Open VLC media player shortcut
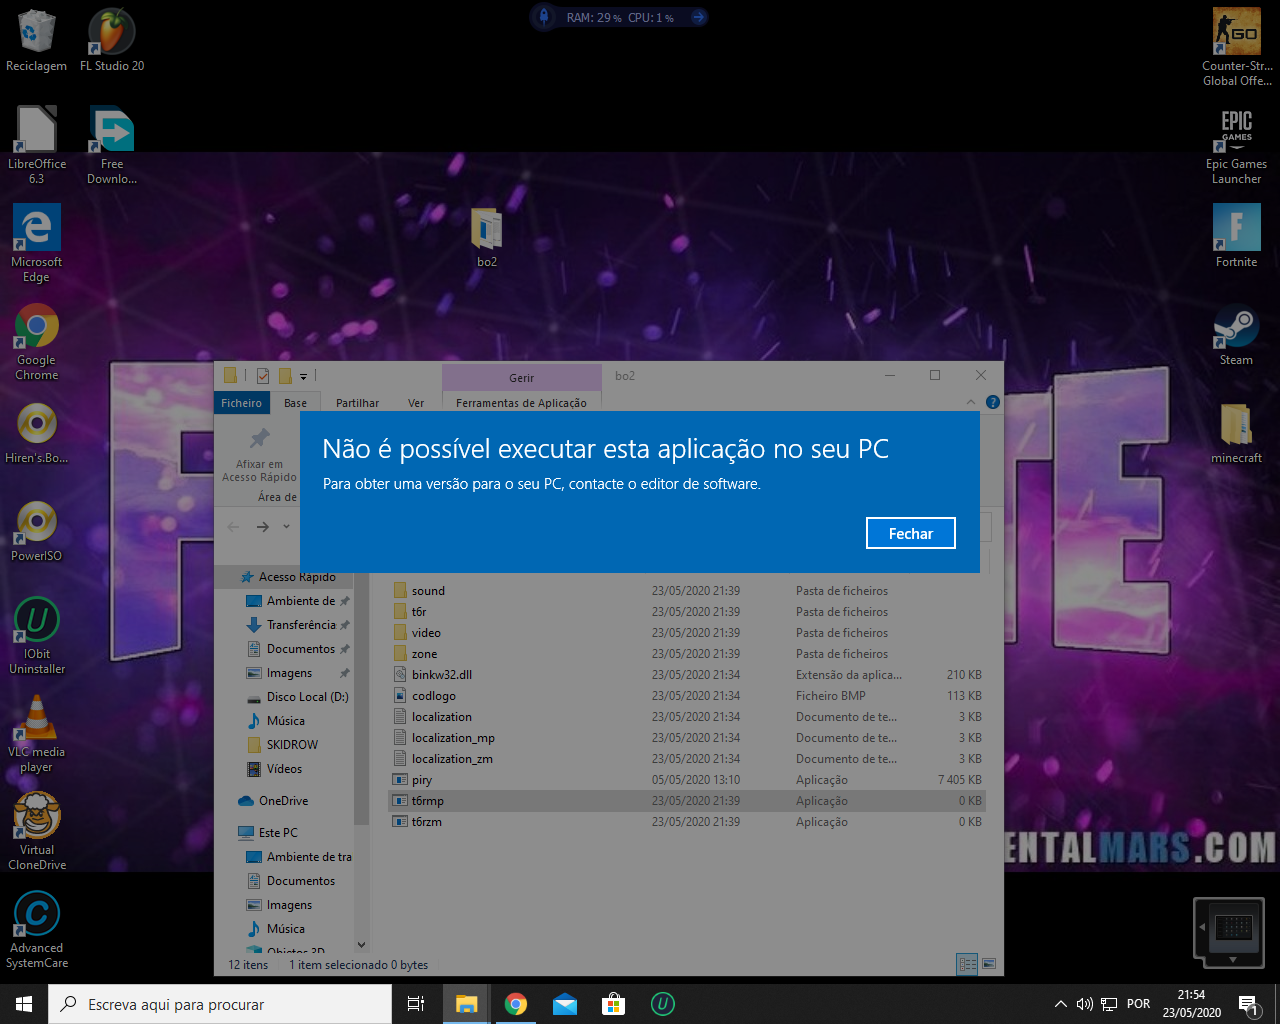 [x=36, y=733]
